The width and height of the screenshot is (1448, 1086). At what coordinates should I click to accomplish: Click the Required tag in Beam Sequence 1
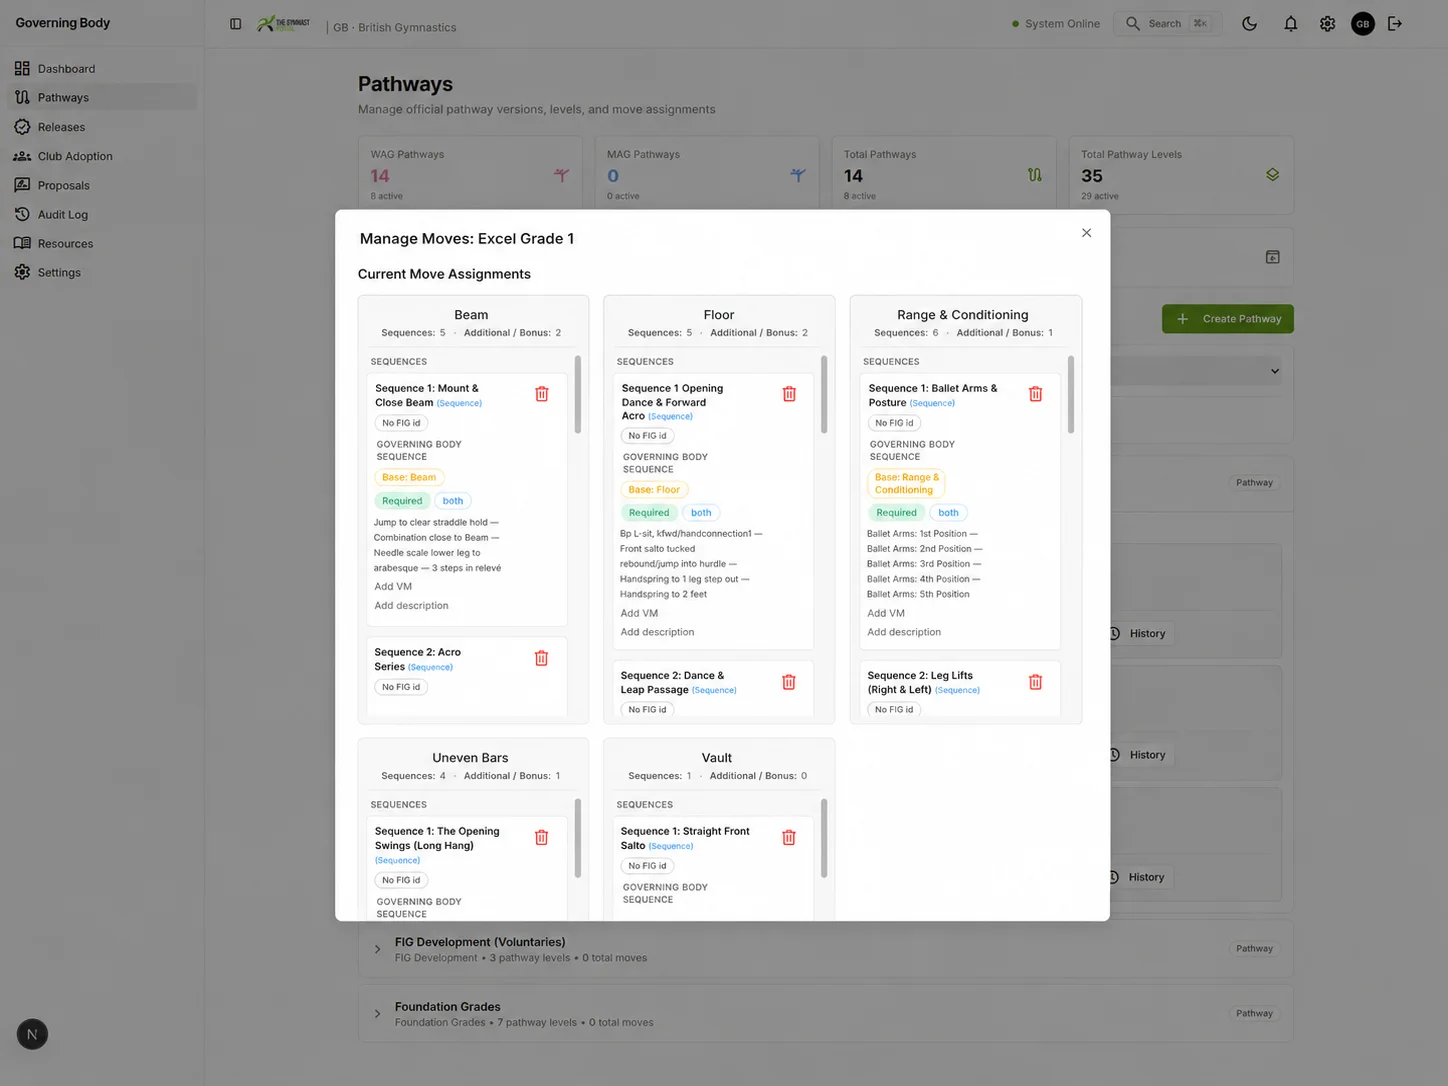click(402, 501)
